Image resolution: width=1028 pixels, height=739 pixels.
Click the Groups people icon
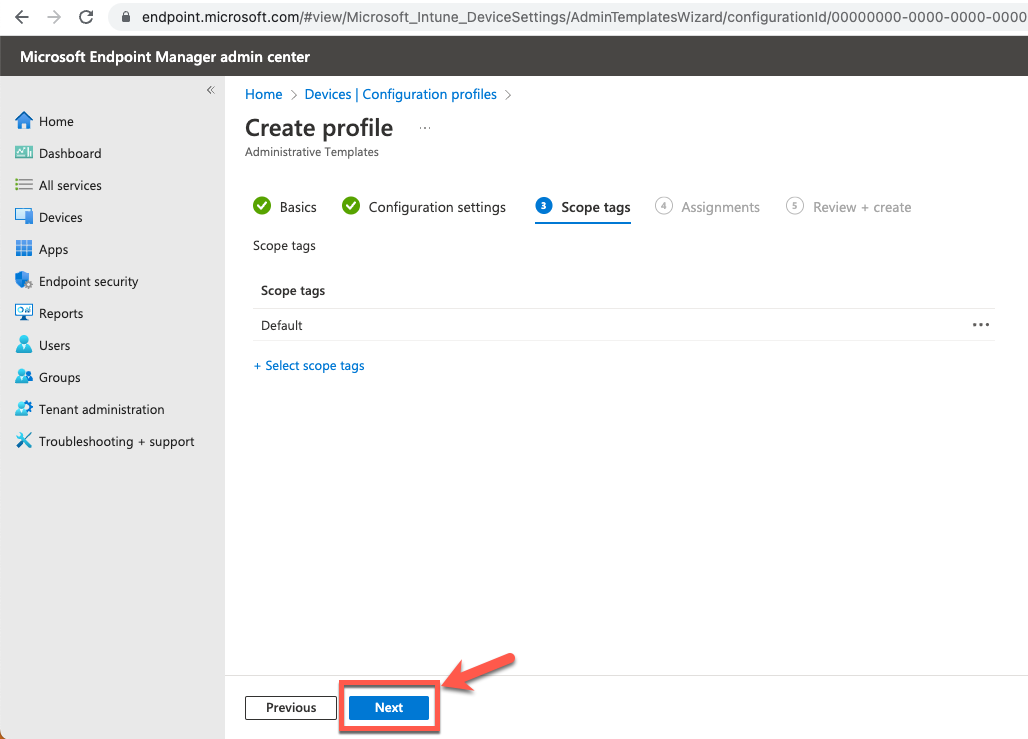click(24, 376)
